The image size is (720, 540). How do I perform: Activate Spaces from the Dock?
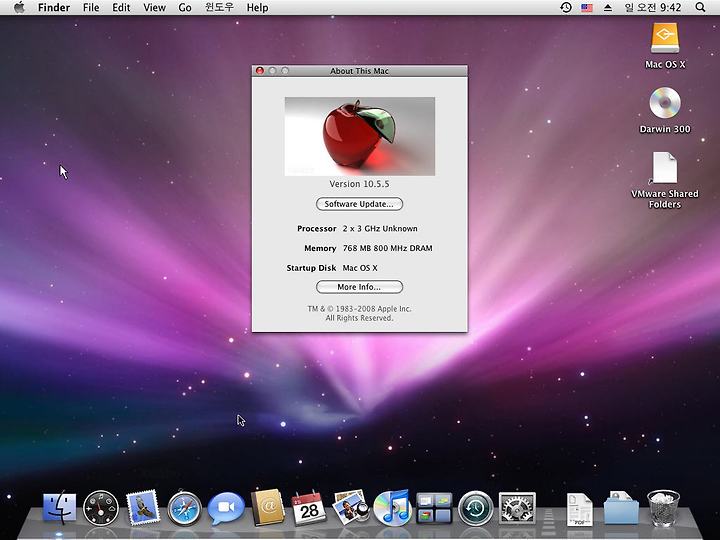[x=434, y=508]
